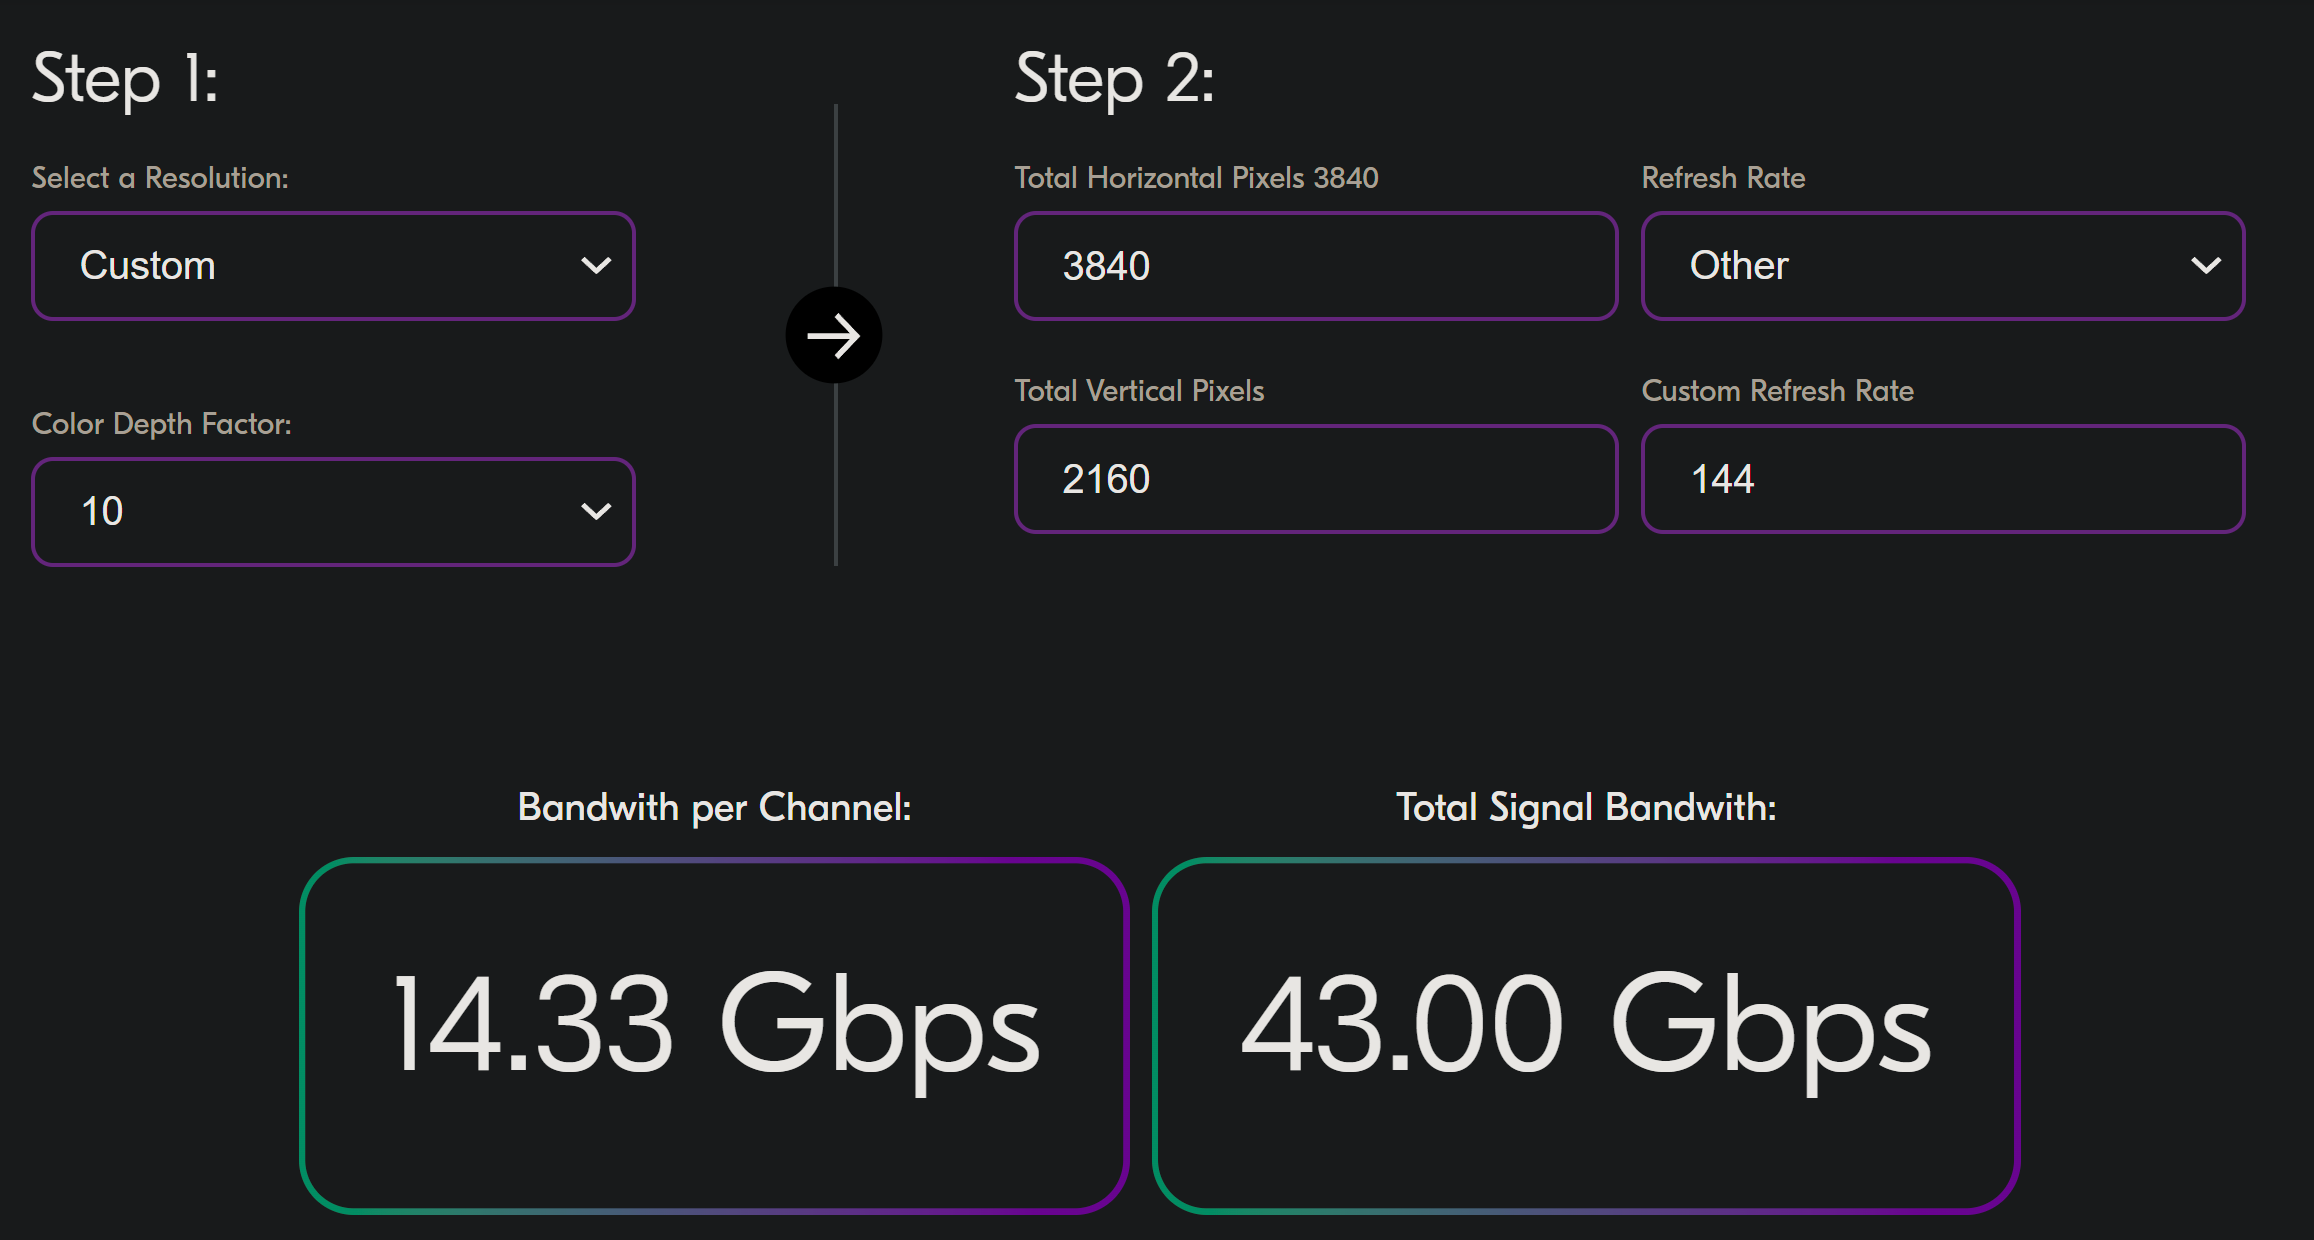Select the Custom Refresh Rate field with 144
Image resolution: width=2314 pixels, height=1240 pixels.
click(x=1942, y=479)
